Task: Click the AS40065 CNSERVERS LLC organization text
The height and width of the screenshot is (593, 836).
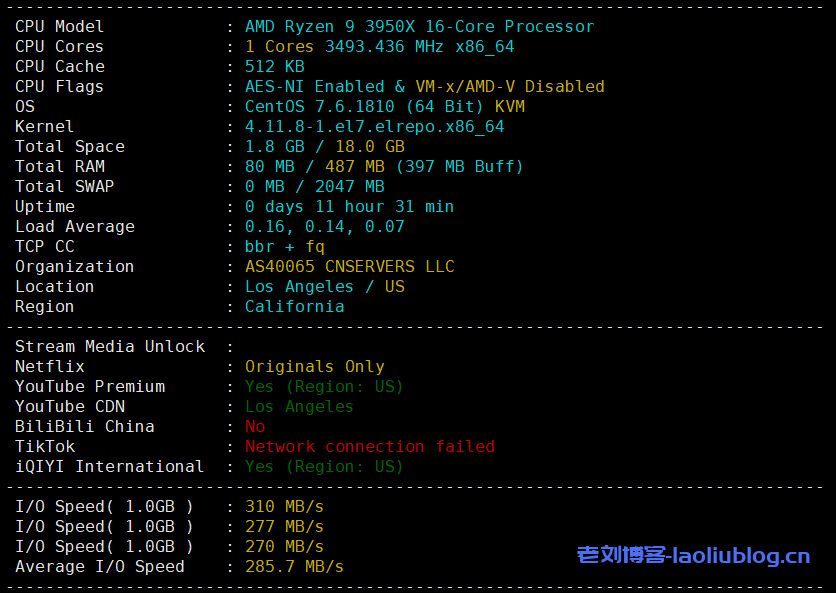Action: (349, 267)
